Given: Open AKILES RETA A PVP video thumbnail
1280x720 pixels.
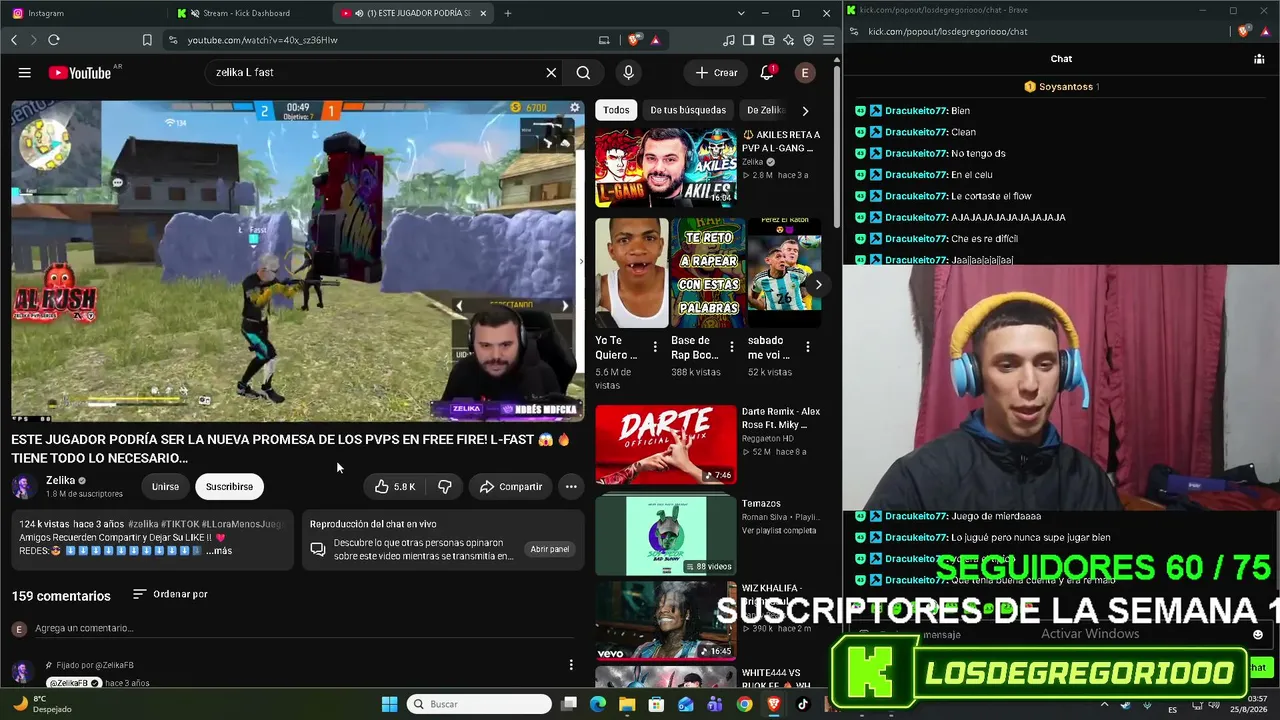Looking at the screenshot, I should coord(666,167).
